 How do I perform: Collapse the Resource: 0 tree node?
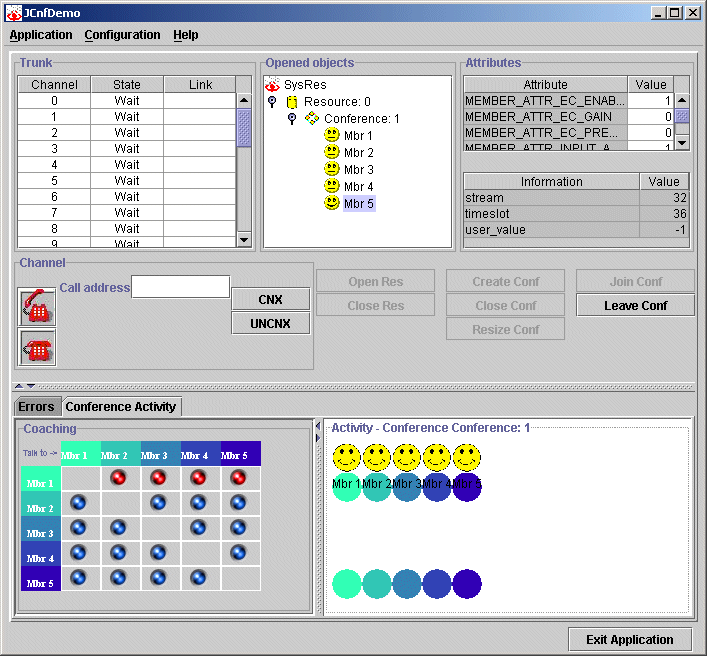coord(272,102)
